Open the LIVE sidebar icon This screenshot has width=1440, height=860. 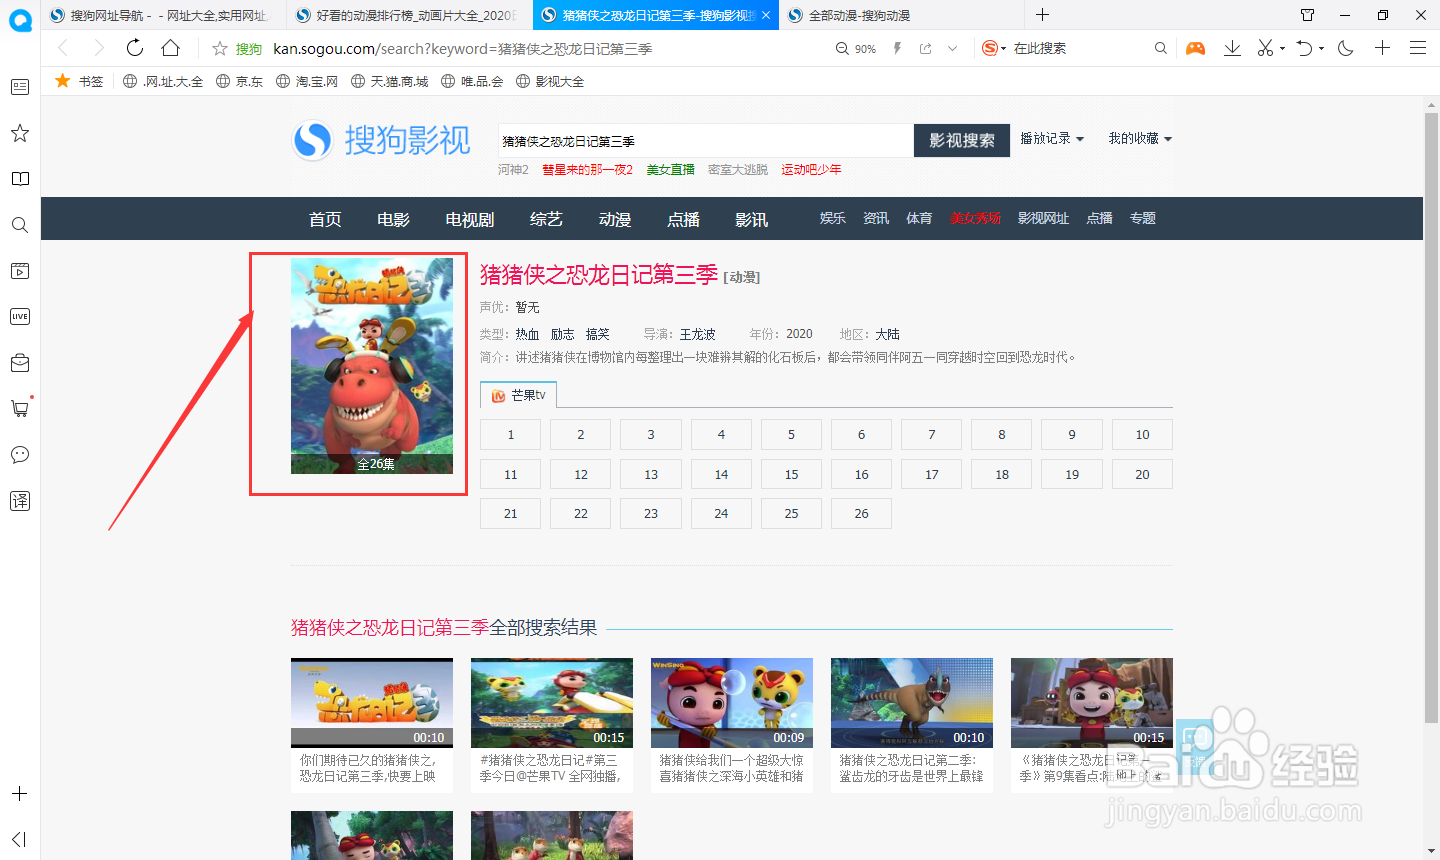coord(20,317)
